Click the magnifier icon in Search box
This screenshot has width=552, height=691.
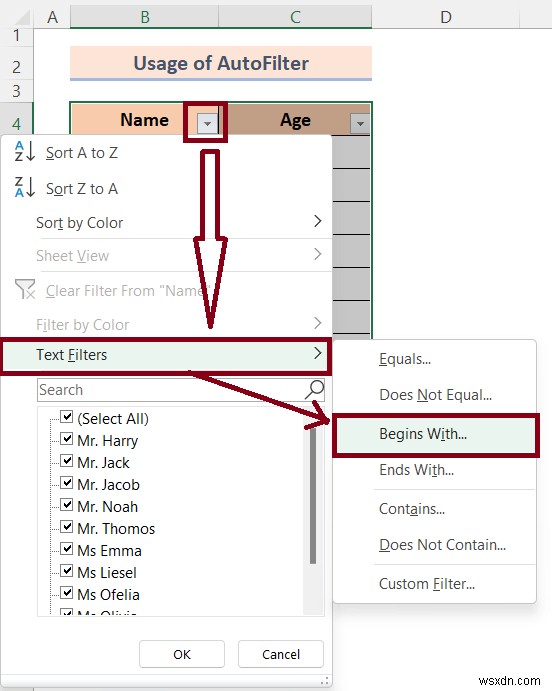click(x=315, y=390)
